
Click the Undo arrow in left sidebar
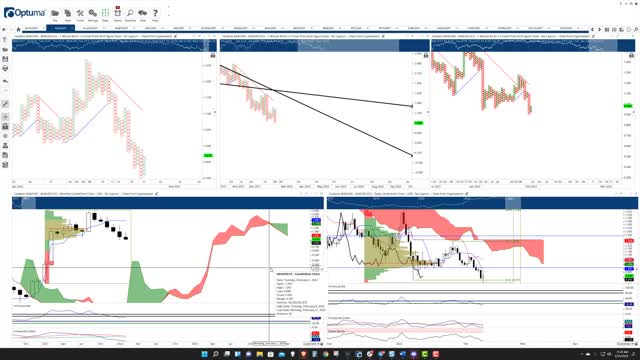pyautogui.click(x=5, y=81)
